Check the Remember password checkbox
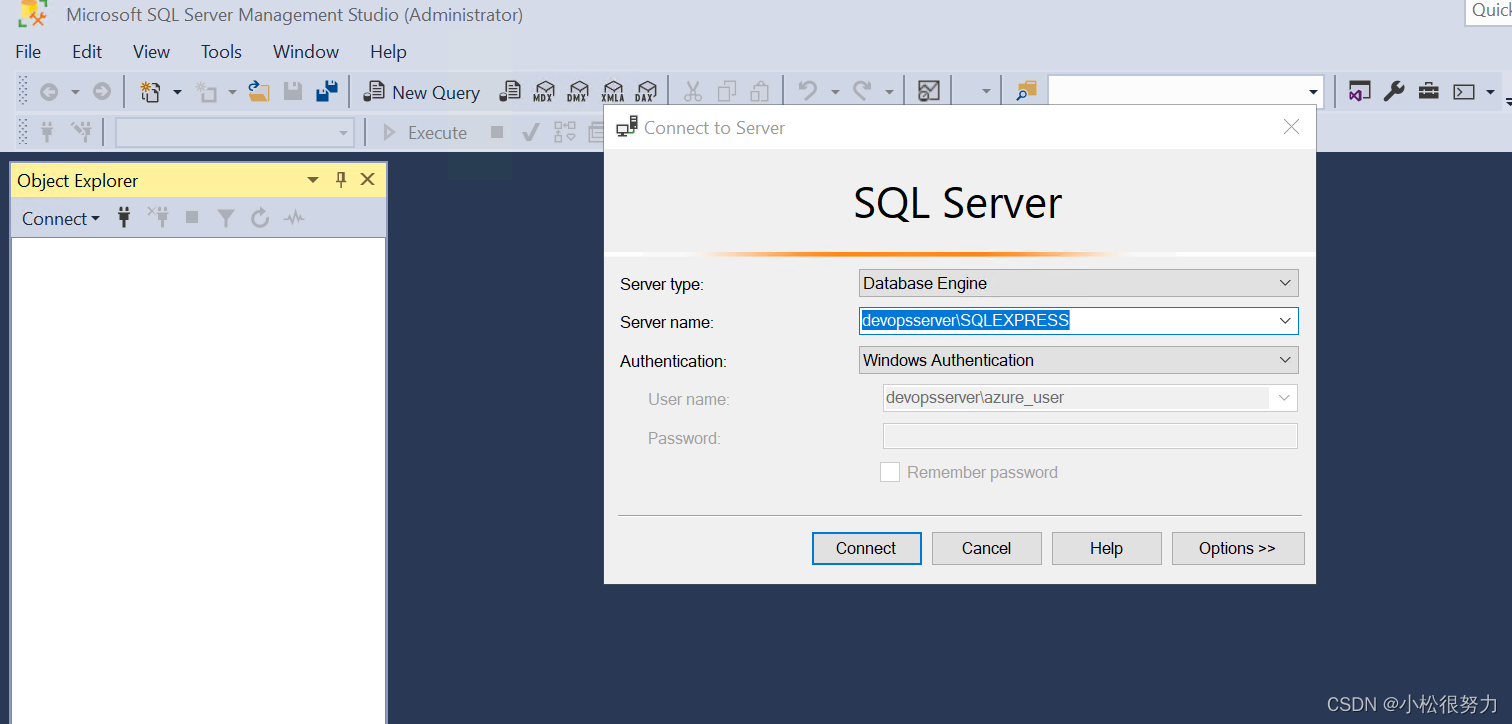Screen dimensions: 1512x724 click(890, 472)
